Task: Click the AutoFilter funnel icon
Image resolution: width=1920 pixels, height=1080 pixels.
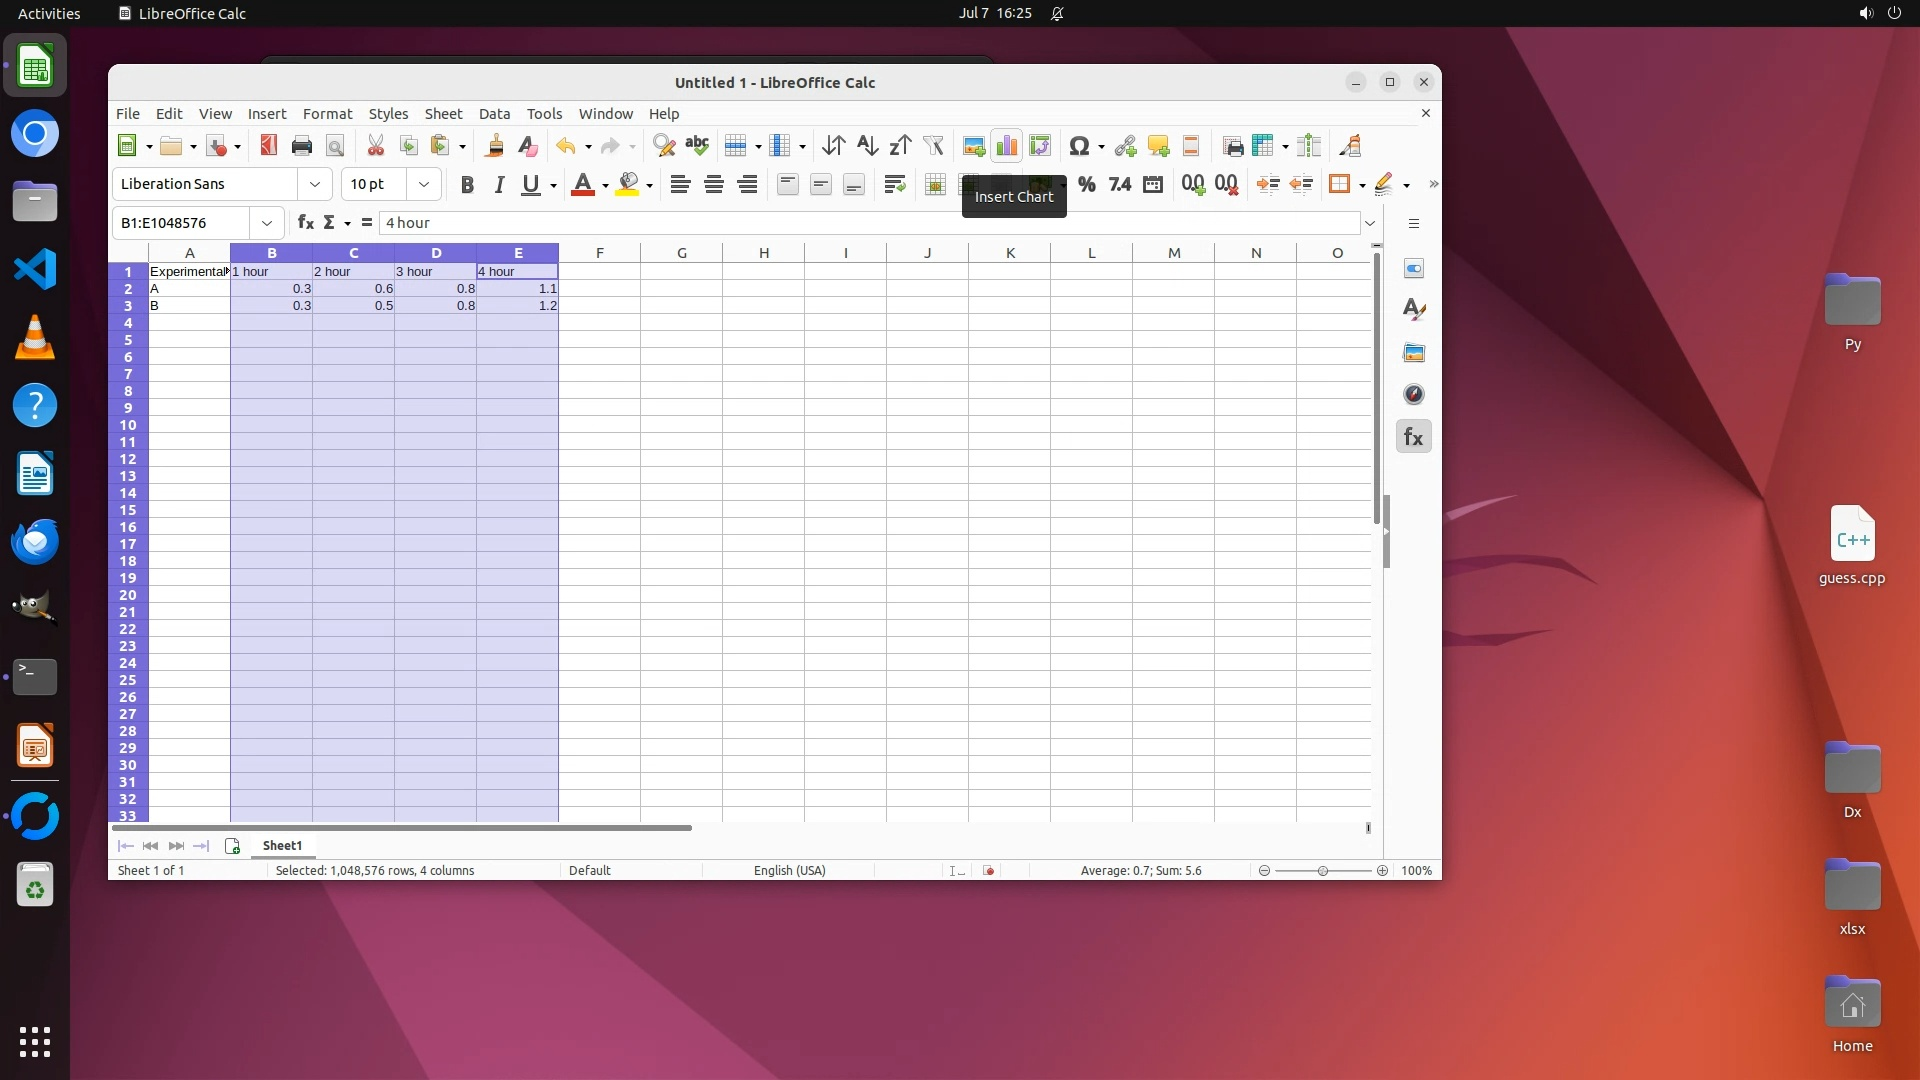Action: pos(933,146)
